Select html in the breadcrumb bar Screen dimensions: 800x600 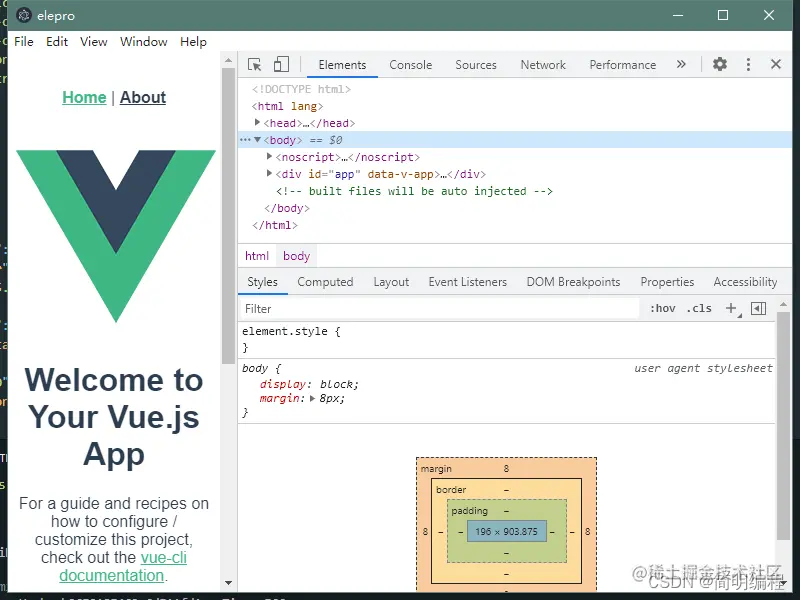pos(257,256)
